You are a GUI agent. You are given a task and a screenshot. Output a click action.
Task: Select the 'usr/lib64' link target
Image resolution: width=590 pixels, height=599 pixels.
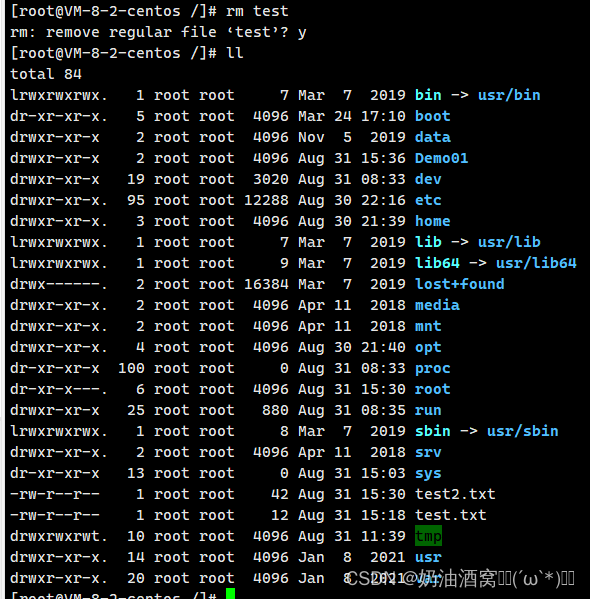tap(536, 263)
